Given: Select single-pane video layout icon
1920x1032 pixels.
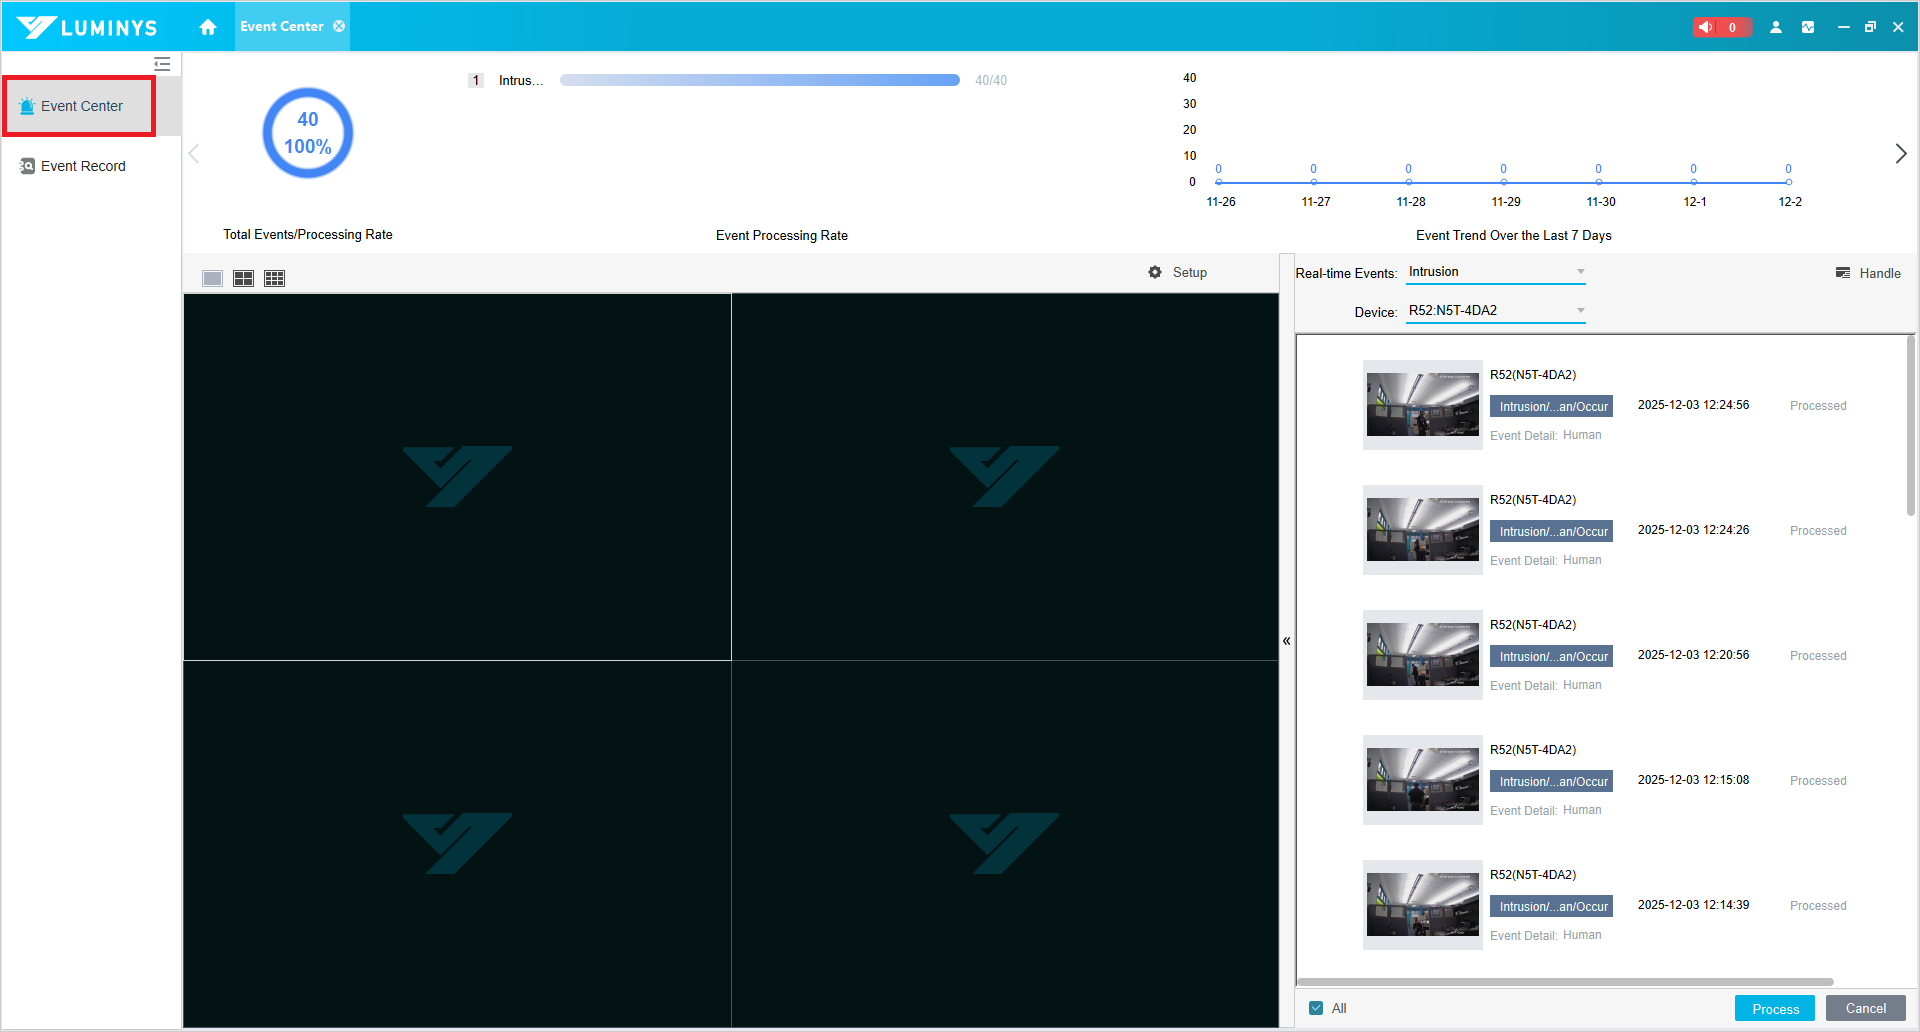Looking at the screenshot, I should pos(212,278).
